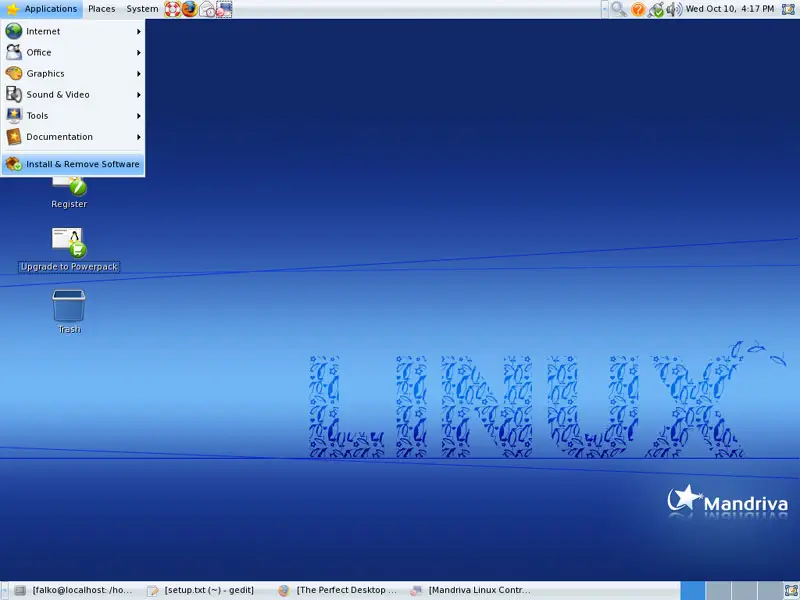Switch to the second workspace in the pager
This screenshot has height=600, width=800.
[718, 590]
